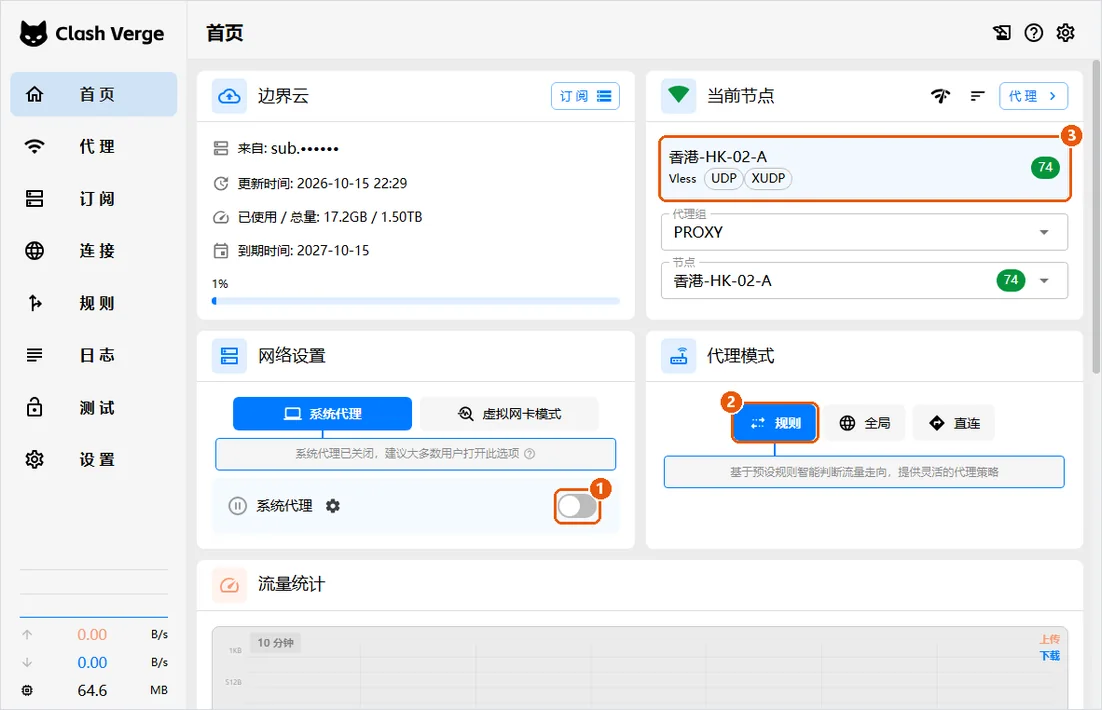Click the 边界云 cloud upload icon

(x=229, y=96)
